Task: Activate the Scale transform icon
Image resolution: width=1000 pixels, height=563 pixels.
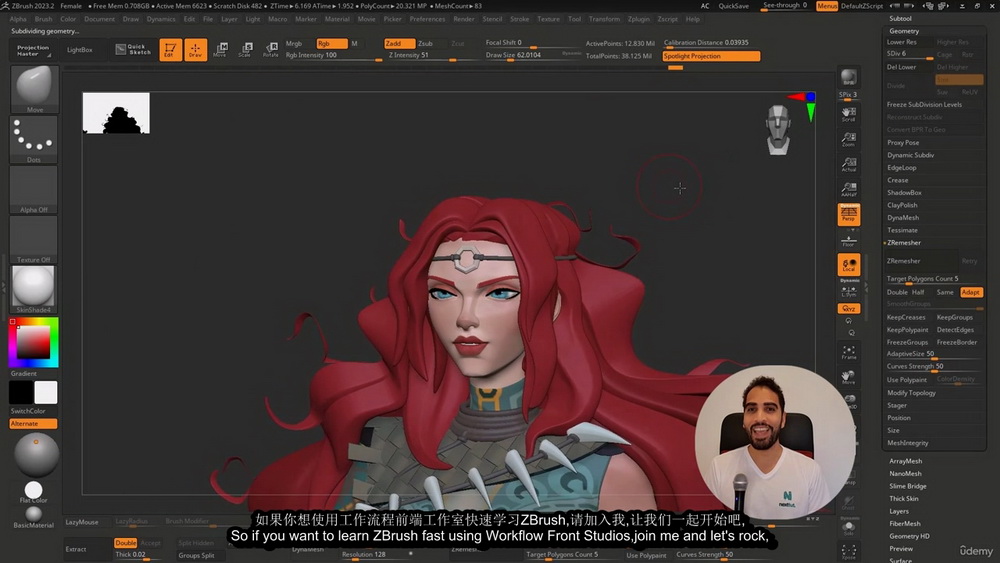Action: [x=246, y=49]
